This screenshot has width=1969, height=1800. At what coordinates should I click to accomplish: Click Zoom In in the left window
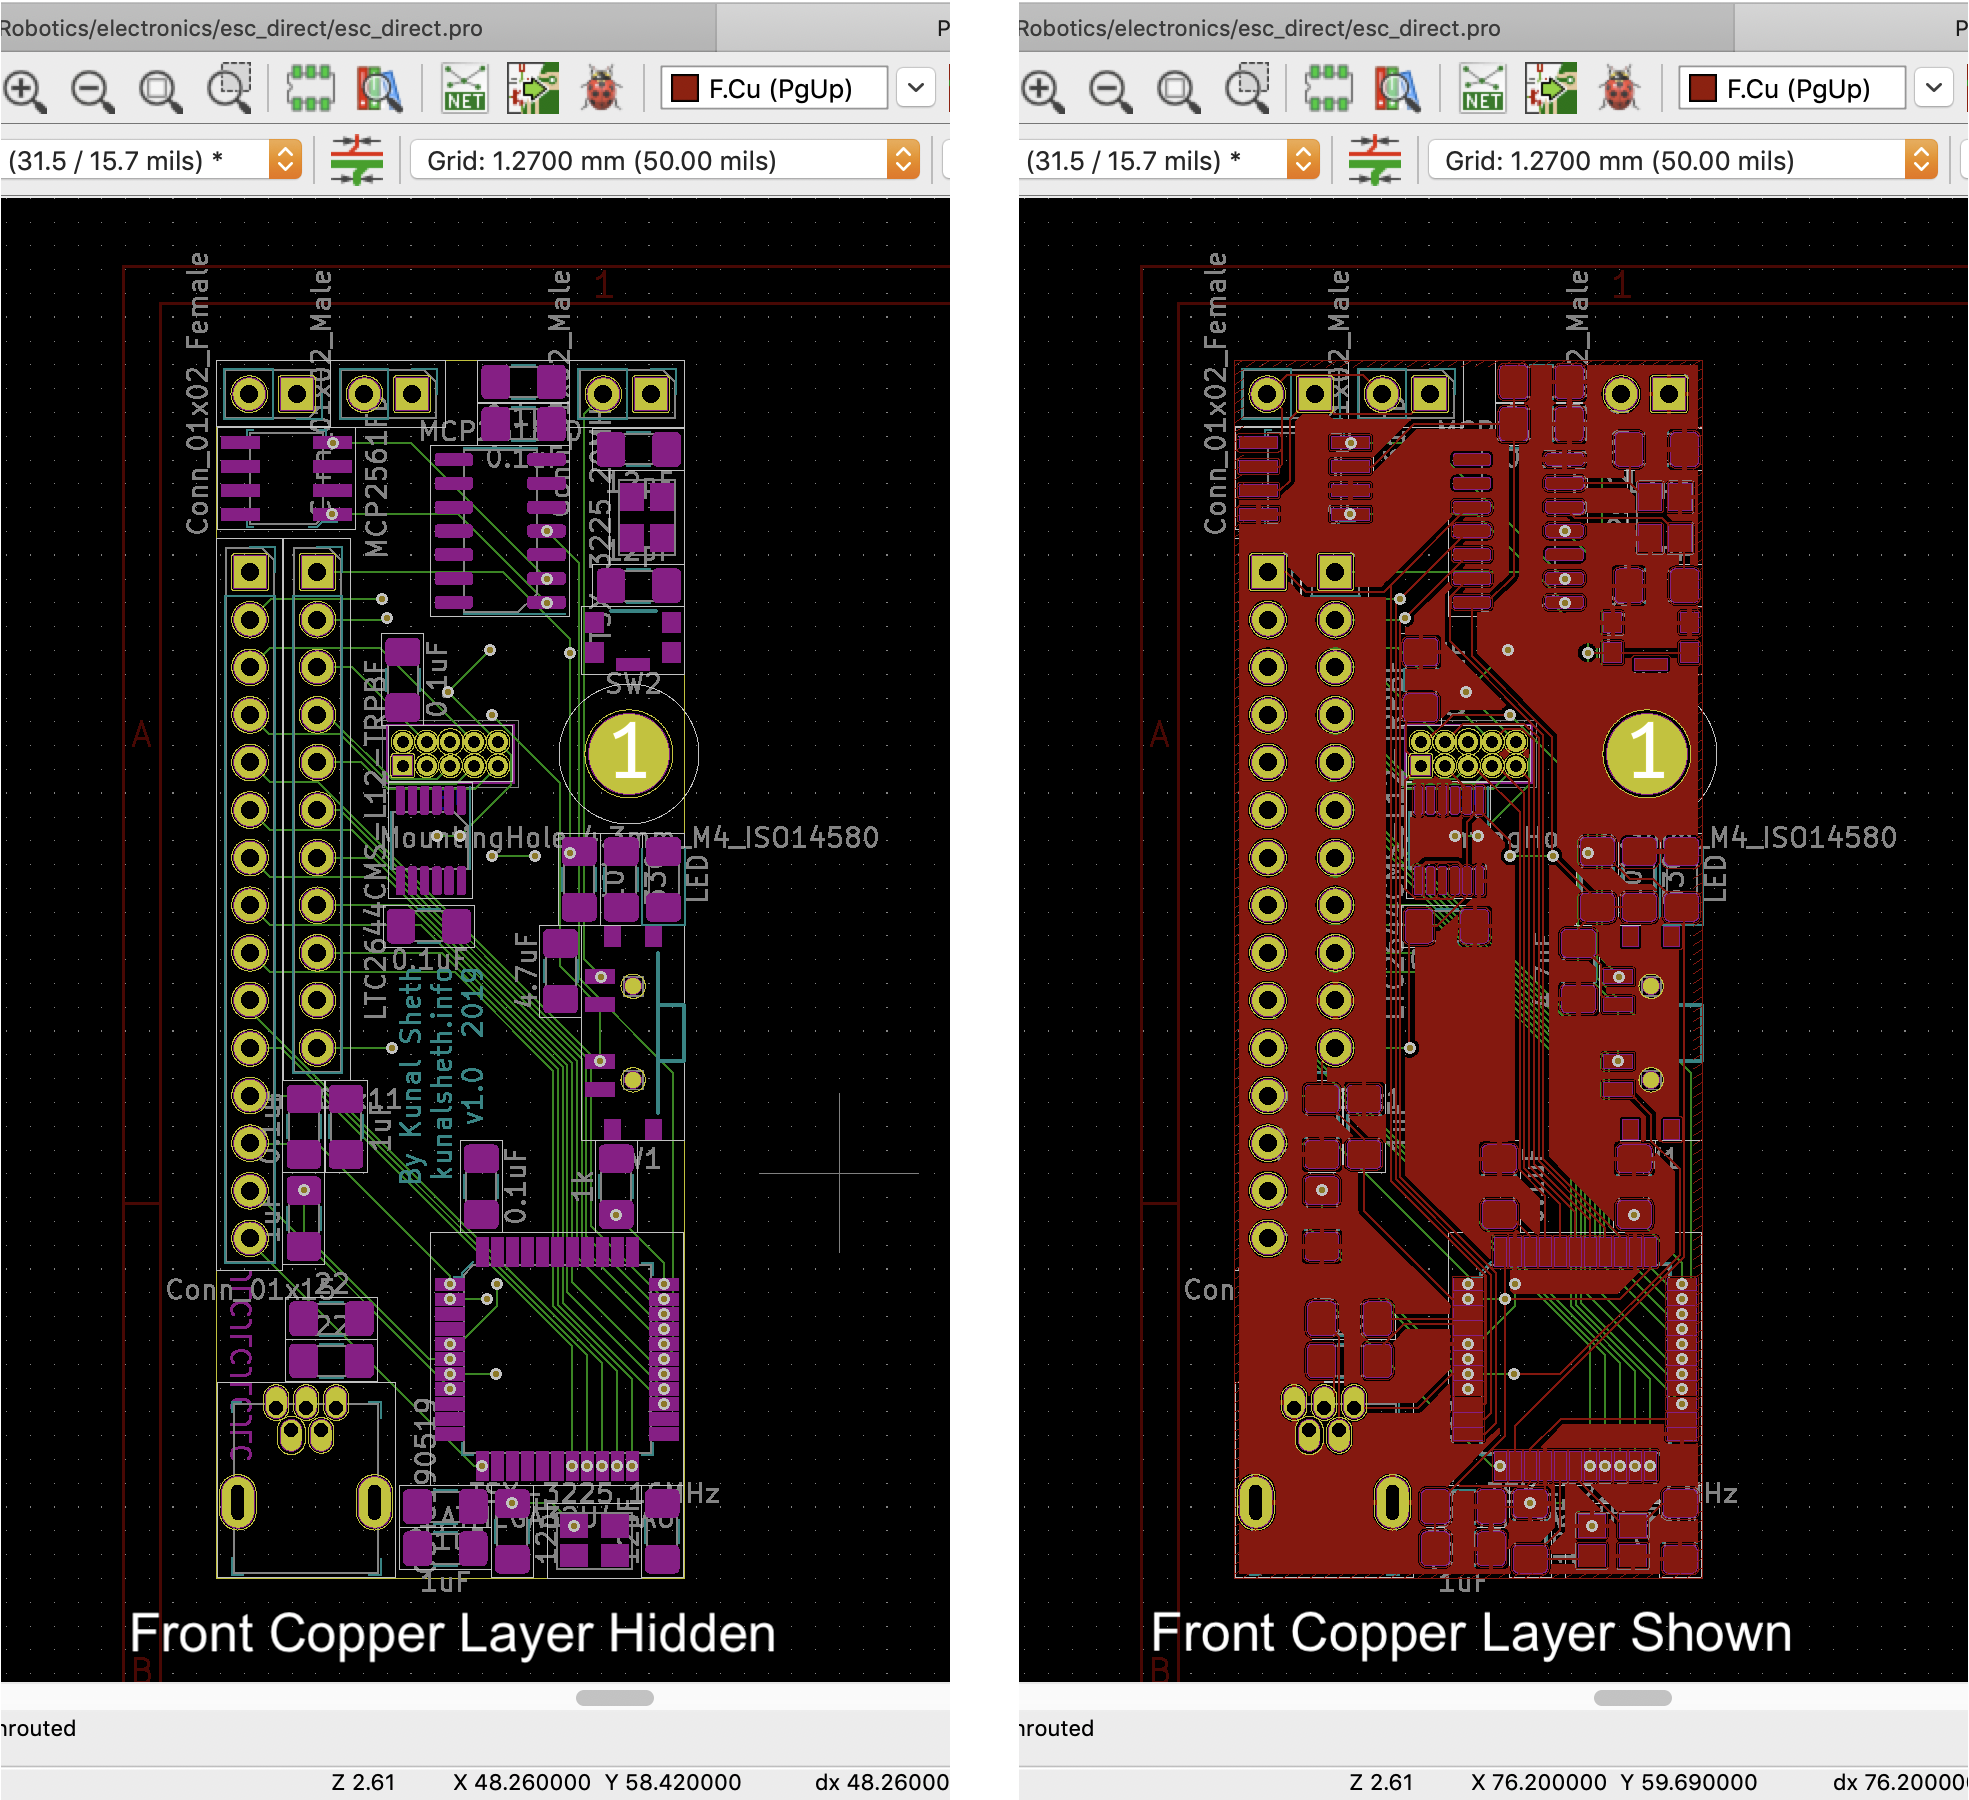coord(25,90)
